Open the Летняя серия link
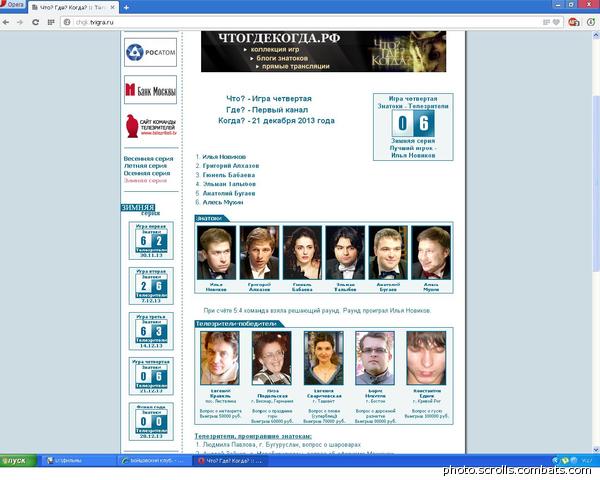The image size is (600, 480). tap(145, 166)
